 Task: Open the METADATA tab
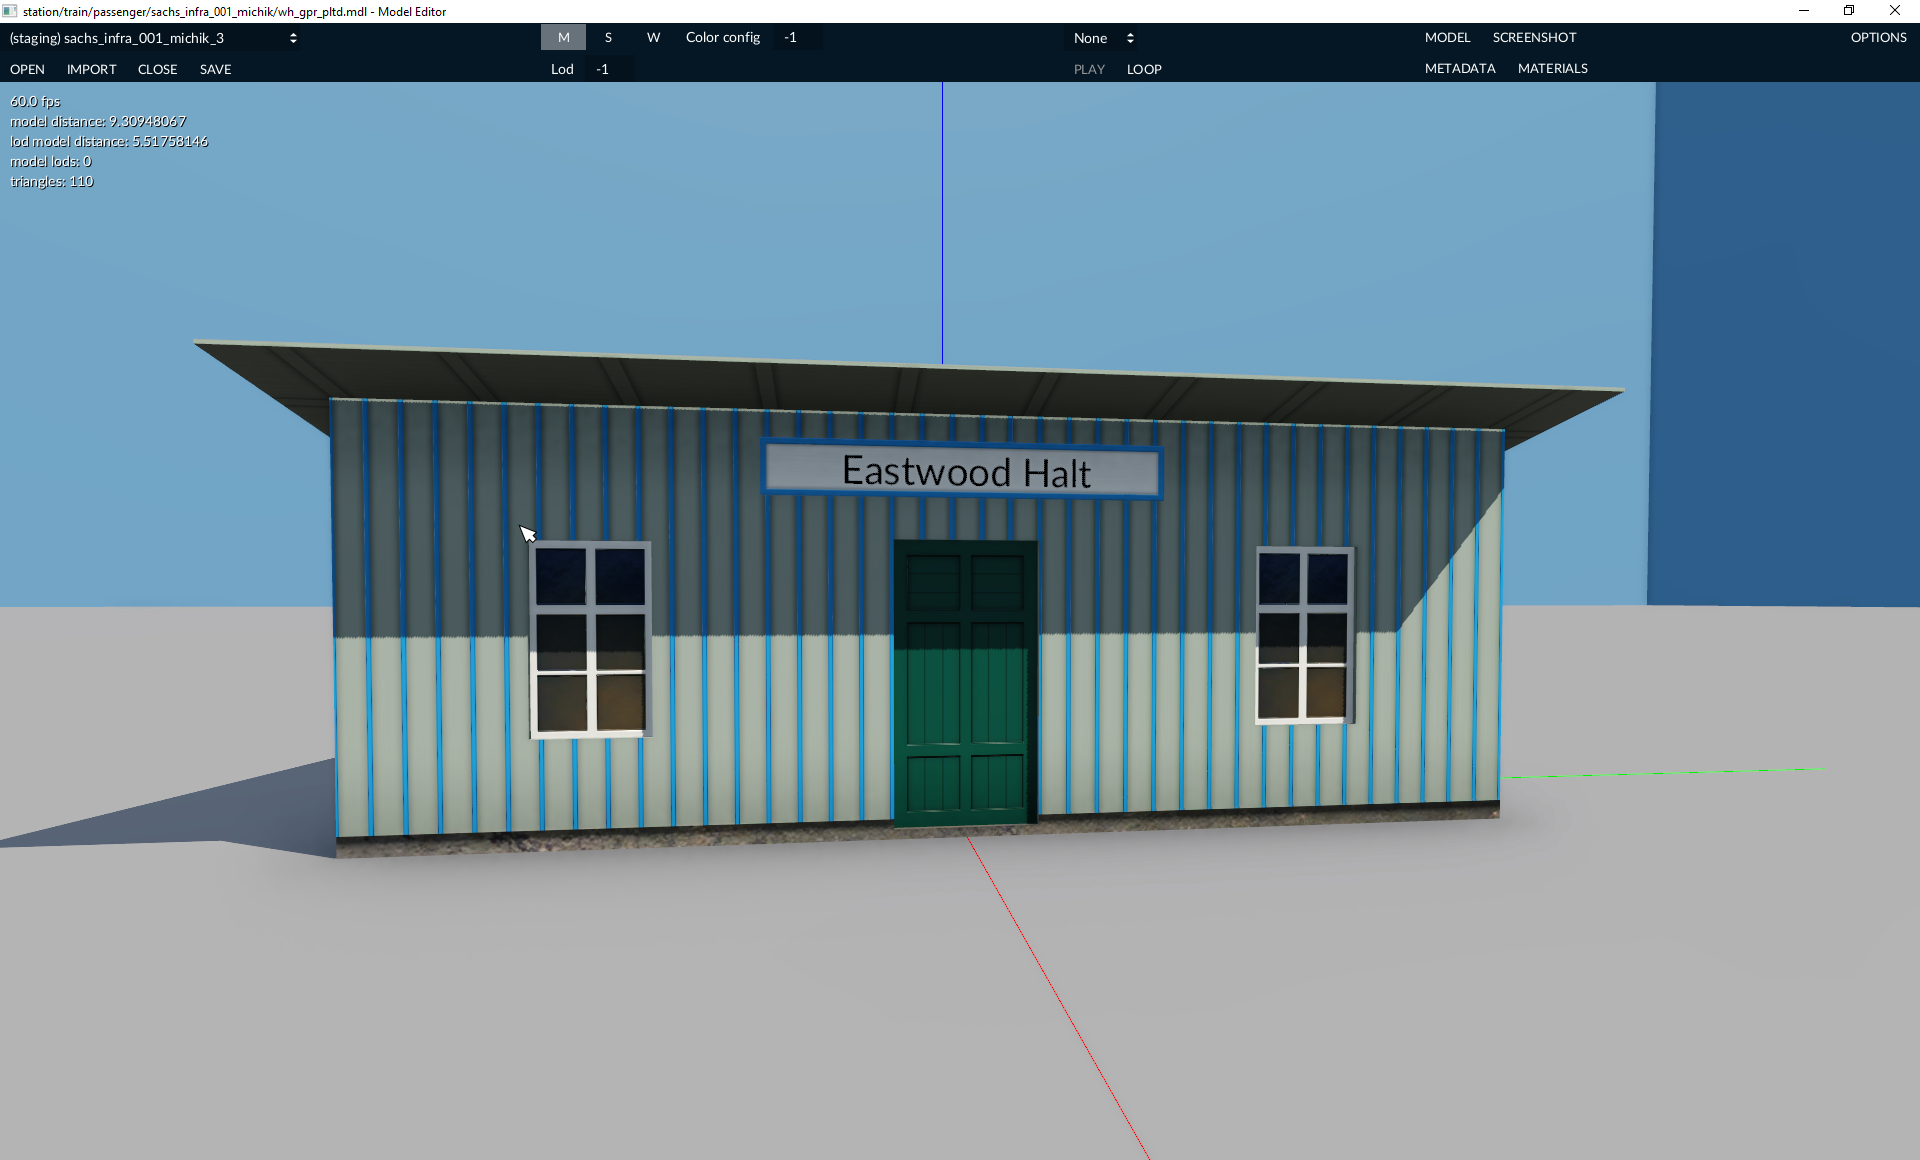pos(1460,68)
